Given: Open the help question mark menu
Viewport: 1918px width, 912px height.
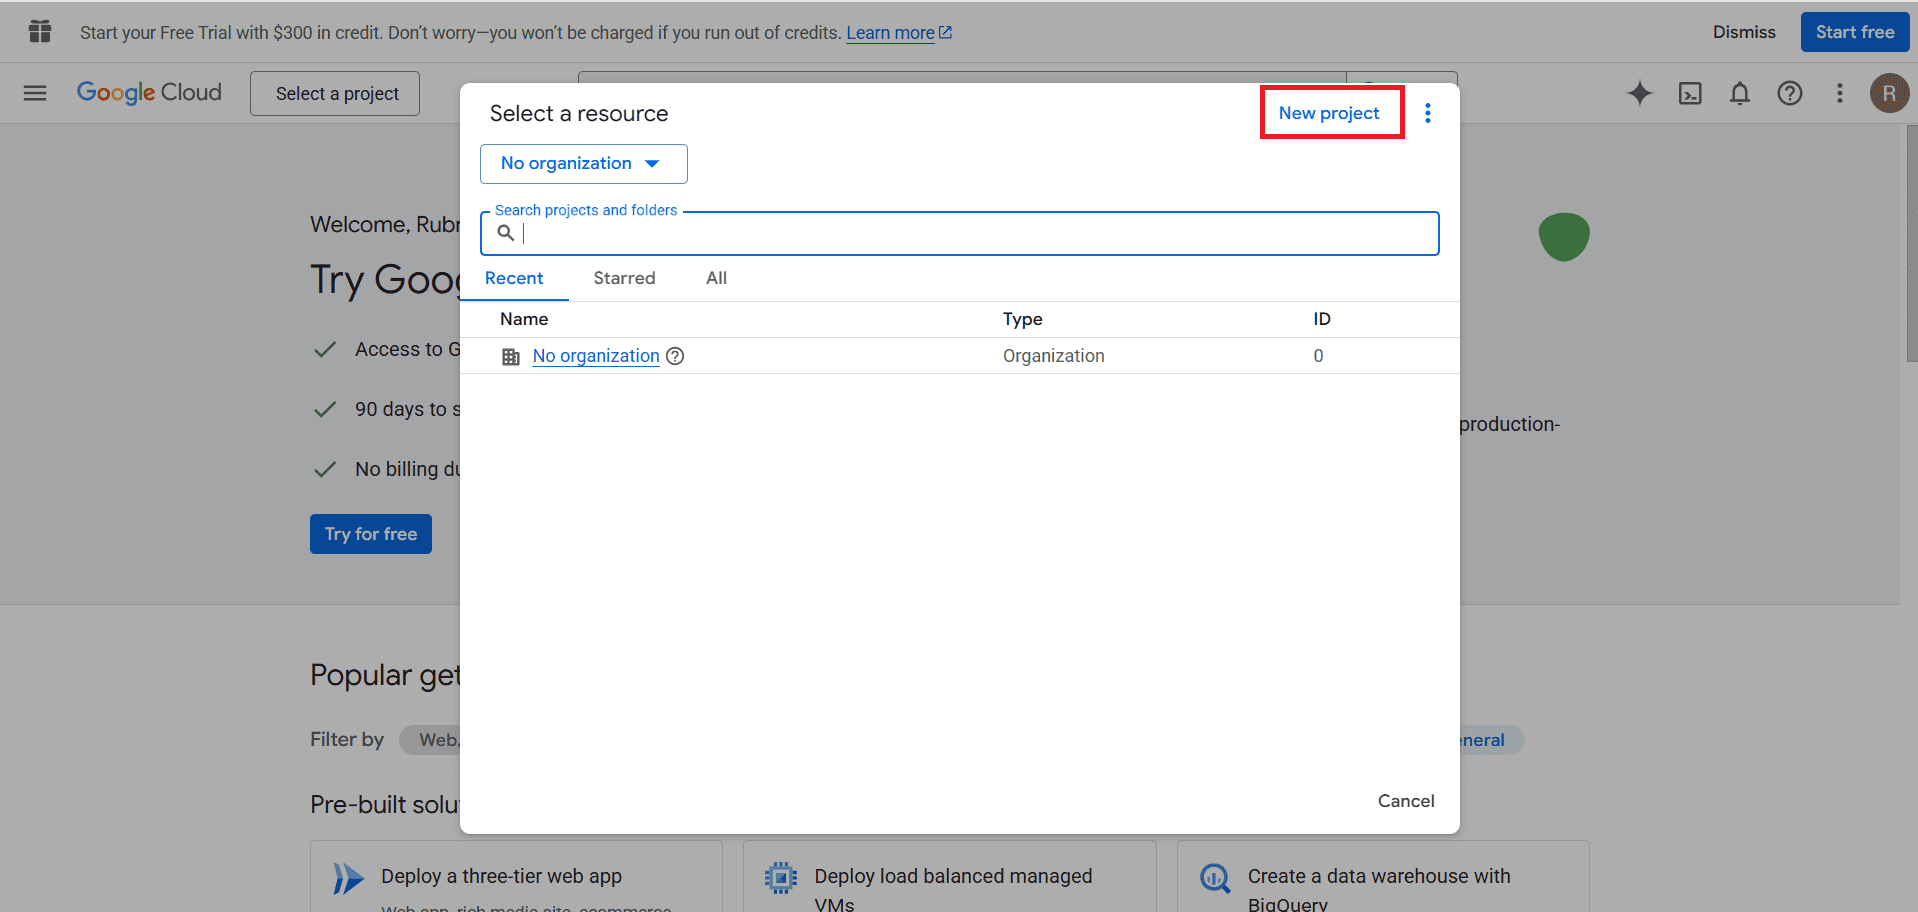Looking at the screenshot, I should (x=1790, y=93).
